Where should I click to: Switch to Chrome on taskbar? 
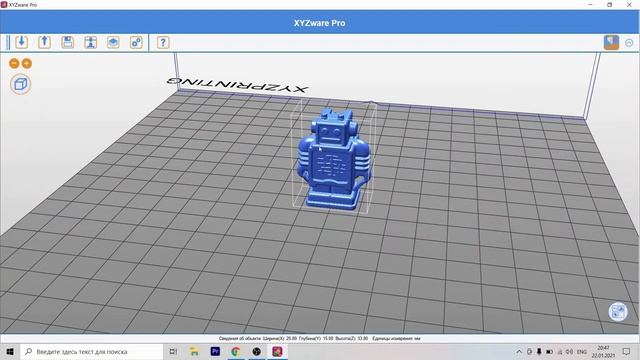pos(236,351)
